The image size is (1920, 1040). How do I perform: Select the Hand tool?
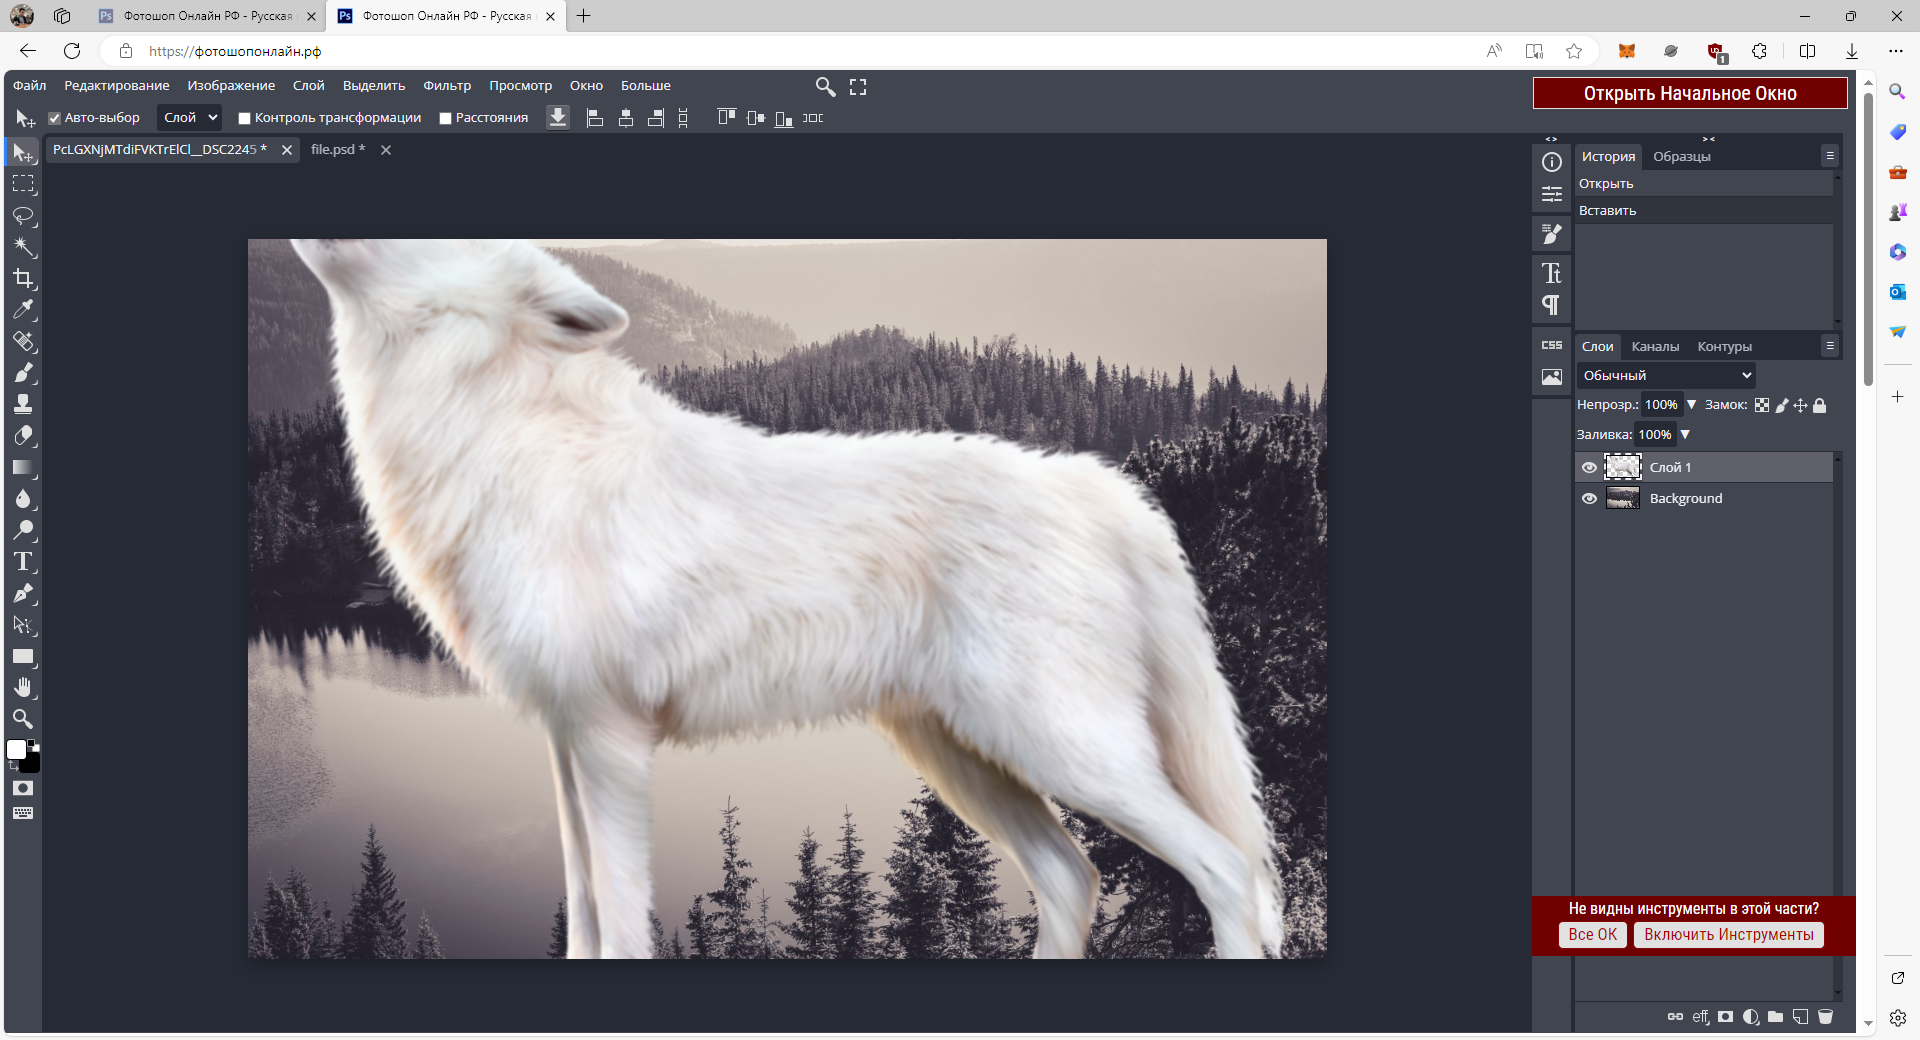(24, 688)
